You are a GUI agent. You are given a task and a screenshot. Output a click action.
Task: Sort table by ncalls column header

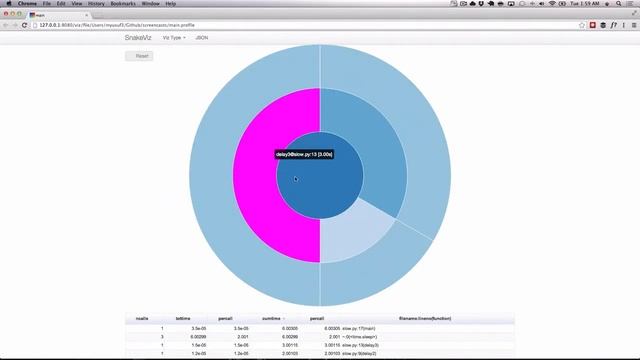(x=142, y=318)
